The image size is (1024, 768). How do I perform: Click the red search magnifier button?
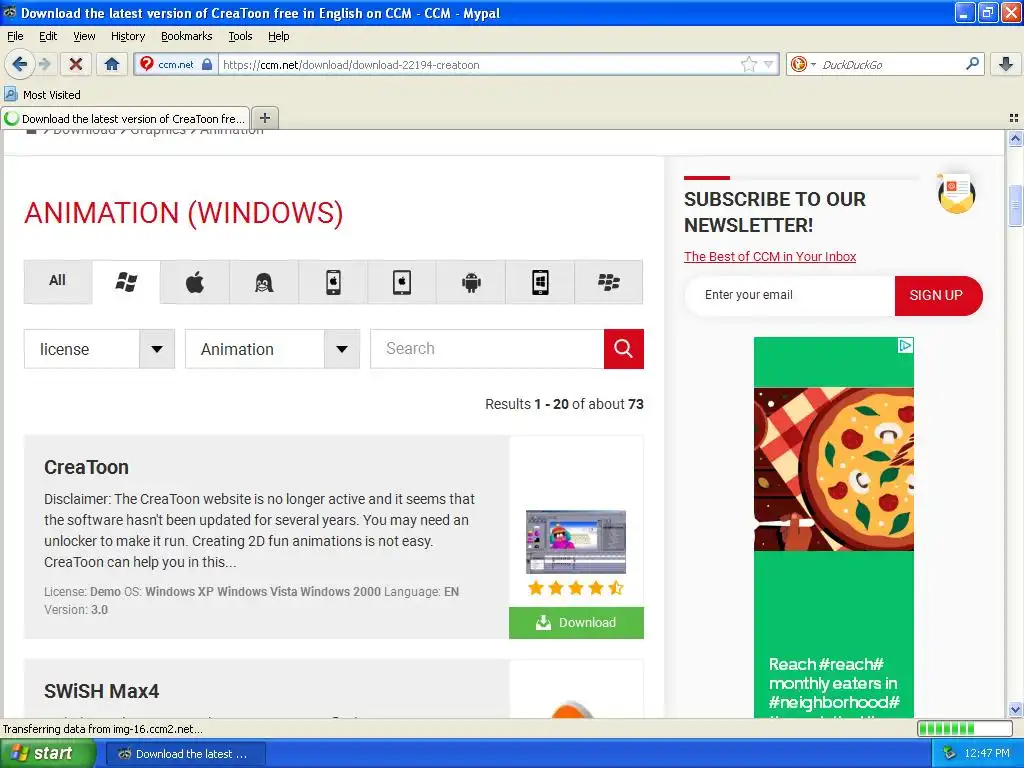point(624,349)
